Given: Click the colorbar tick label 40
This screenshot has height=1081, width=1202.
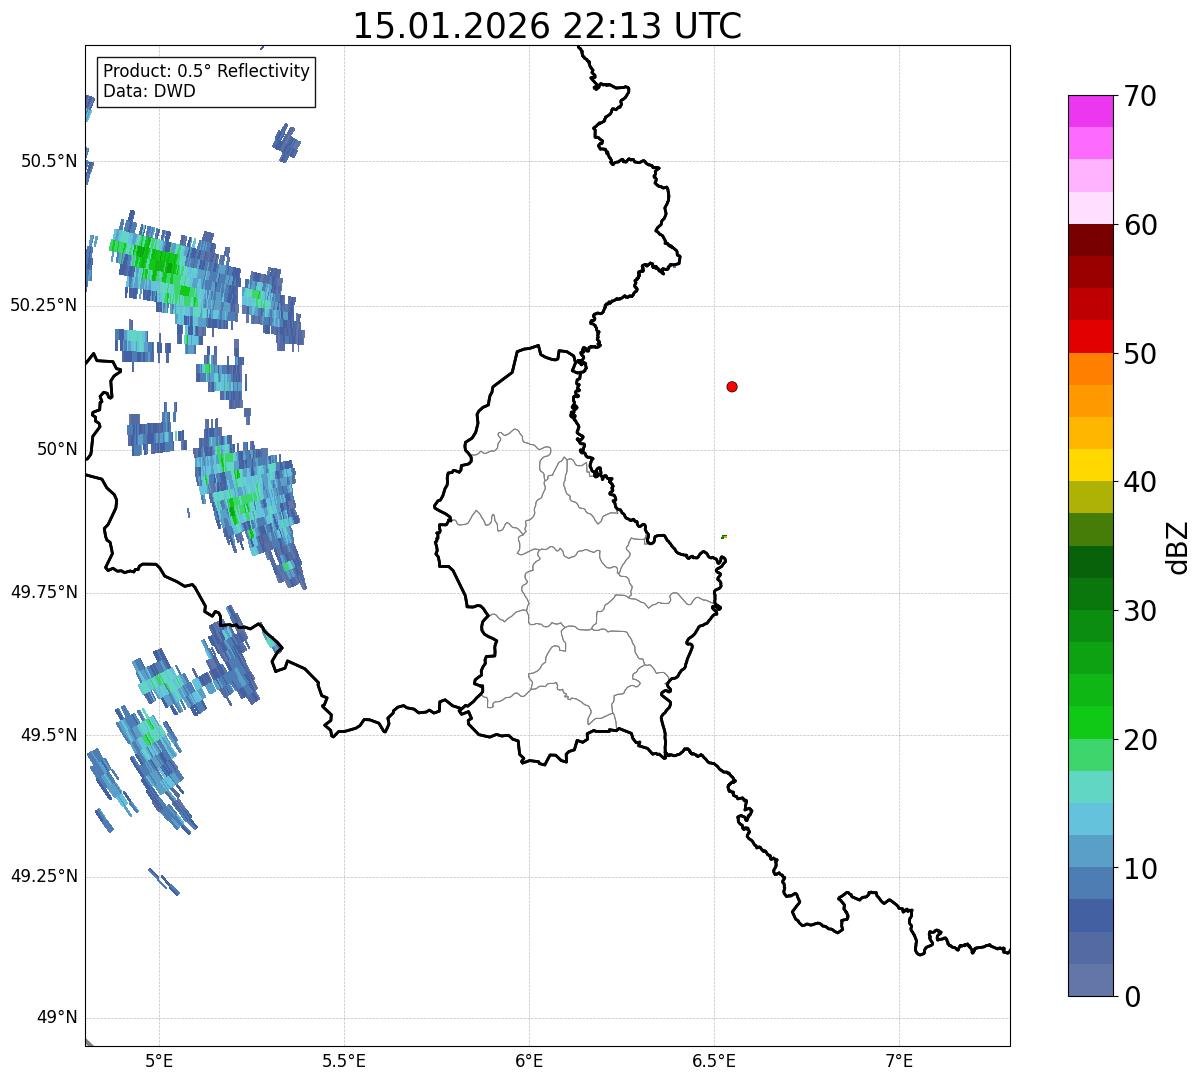Looking at the screenshot, I should pyautogui.click(x=1140, y=482).
